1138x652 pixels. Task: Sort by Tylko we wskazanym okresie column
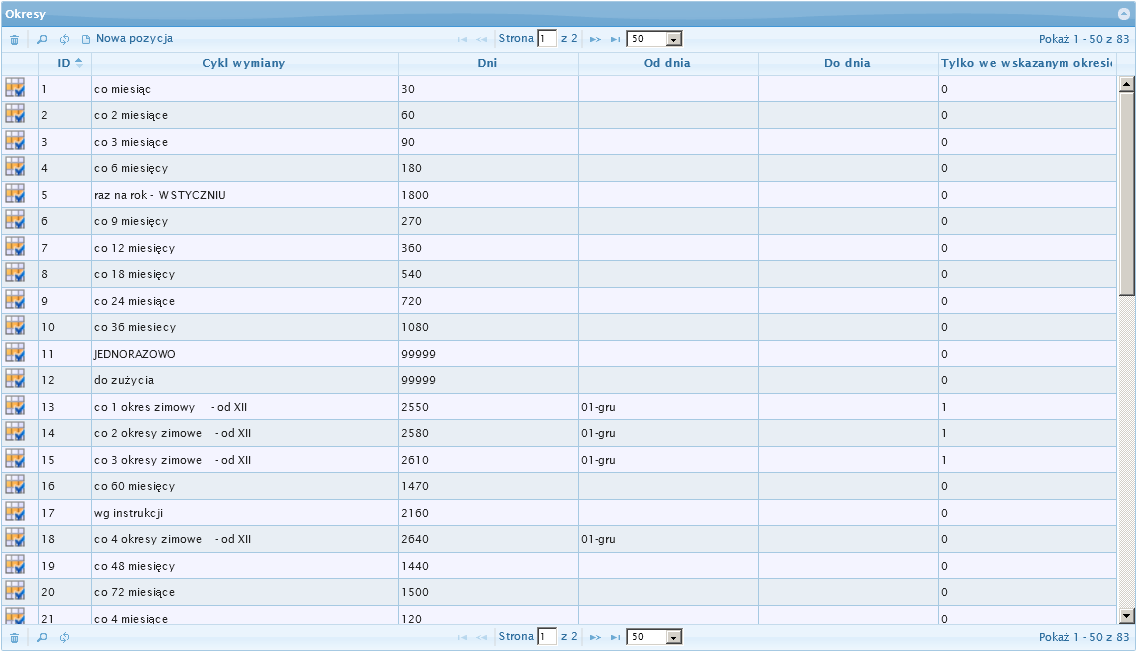tap(1026, 63)
